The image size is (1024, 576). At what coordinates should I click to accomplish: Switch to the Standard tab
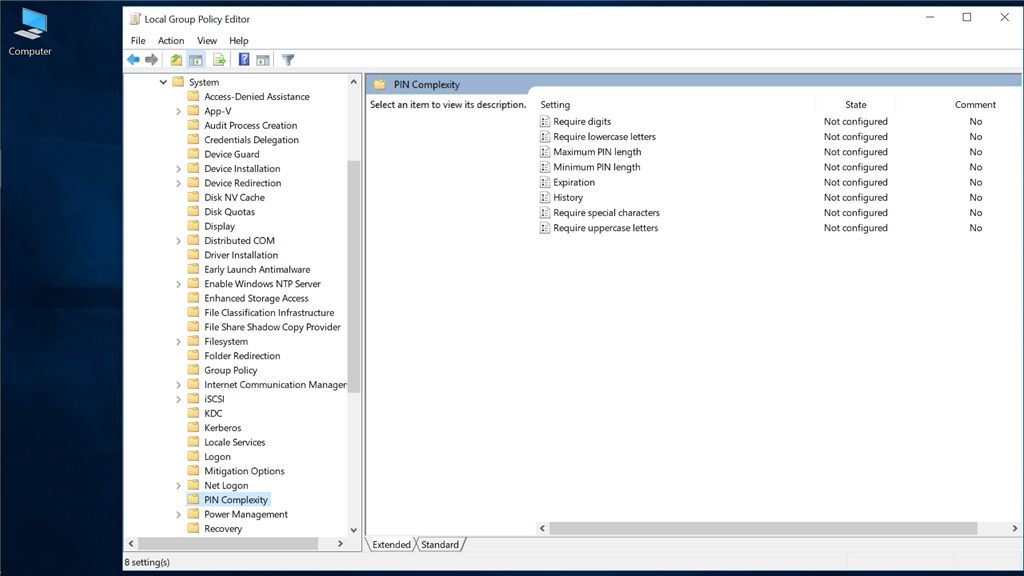pos(440,545)
